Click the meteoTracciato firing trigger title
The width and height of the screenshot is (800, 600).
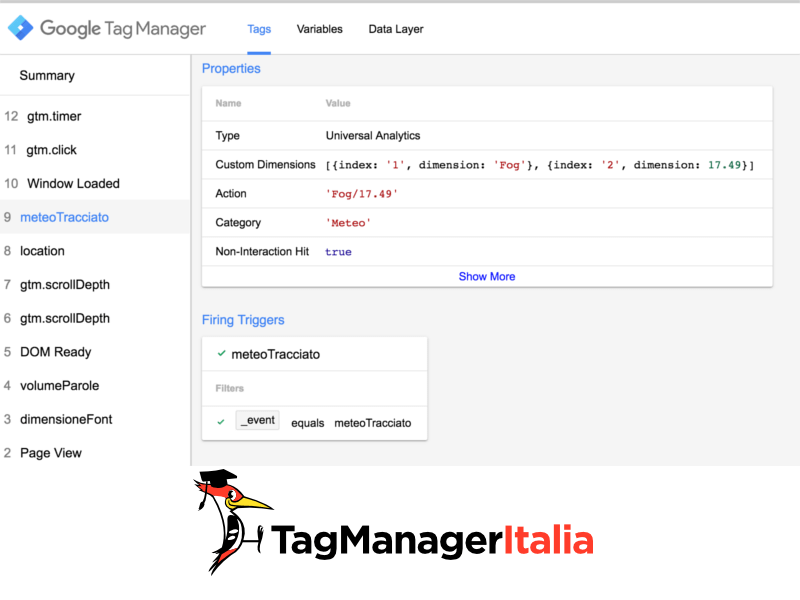tap(275, 354)
